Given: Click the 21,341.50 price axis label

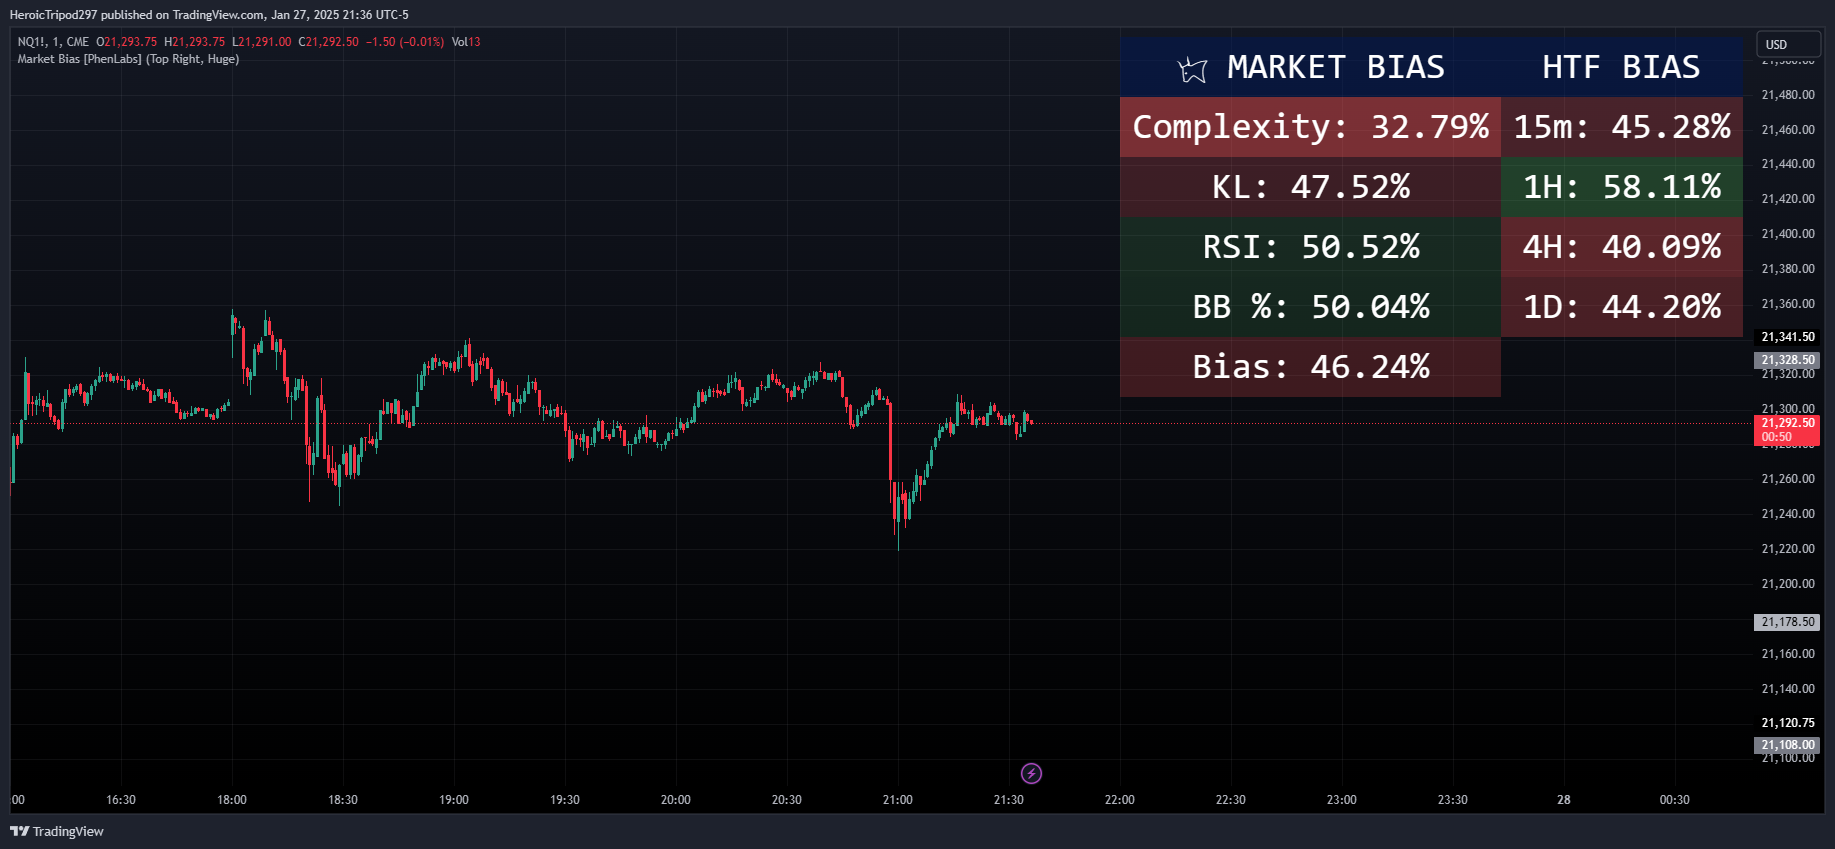Looking at the screenshot, I should pyautogui.click(x=1788, y=337).
